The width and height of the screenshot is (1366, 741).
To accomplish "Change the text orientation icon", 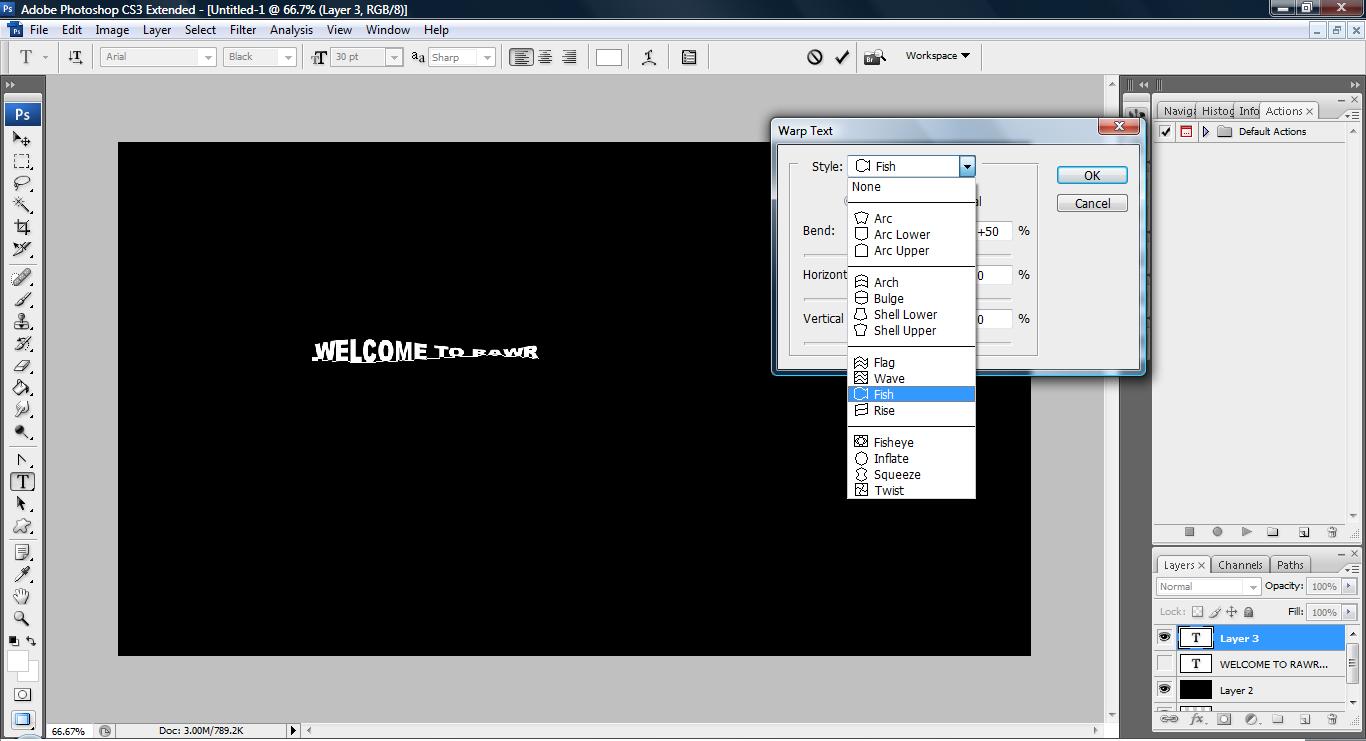I will (x=75, y=57).
